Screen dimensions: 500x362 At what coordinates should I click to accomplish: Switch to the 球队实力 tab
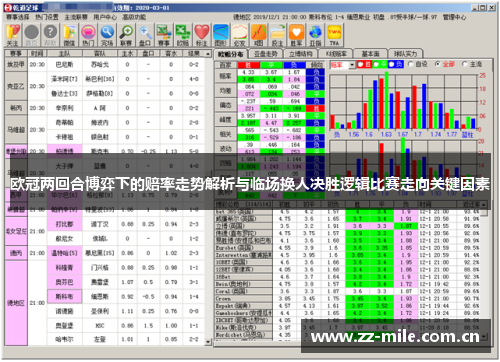405,54
